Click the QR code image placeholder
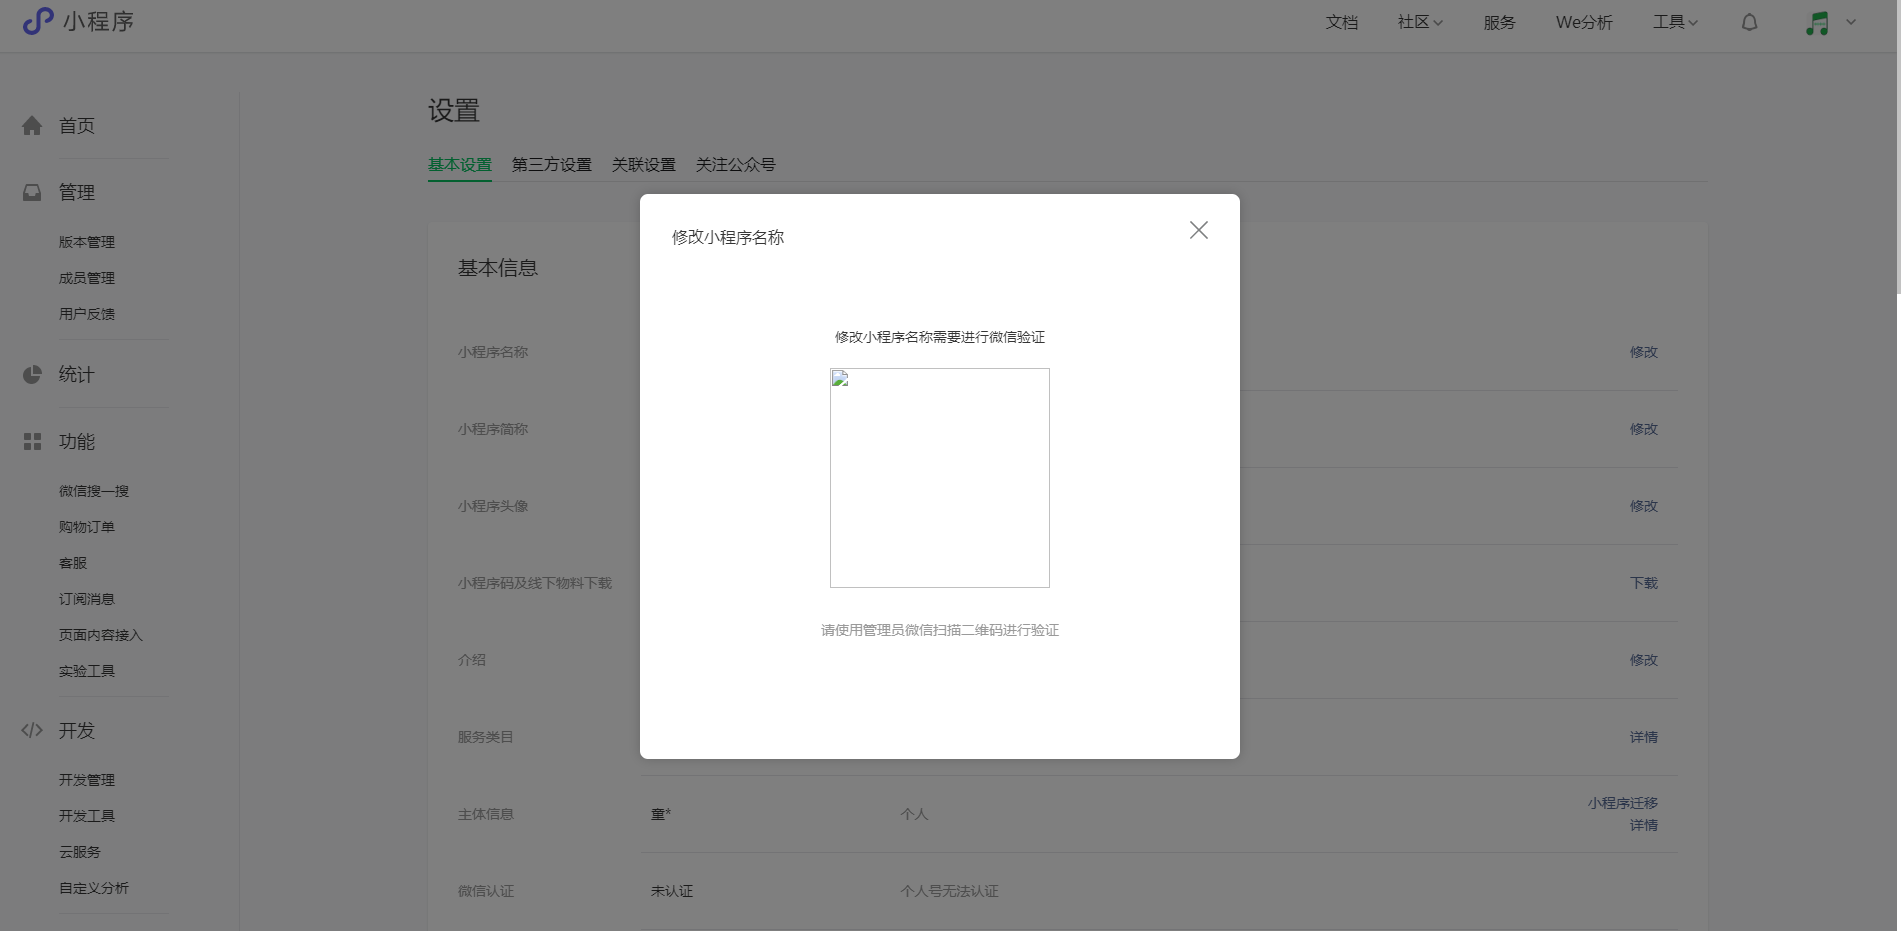 940,478
